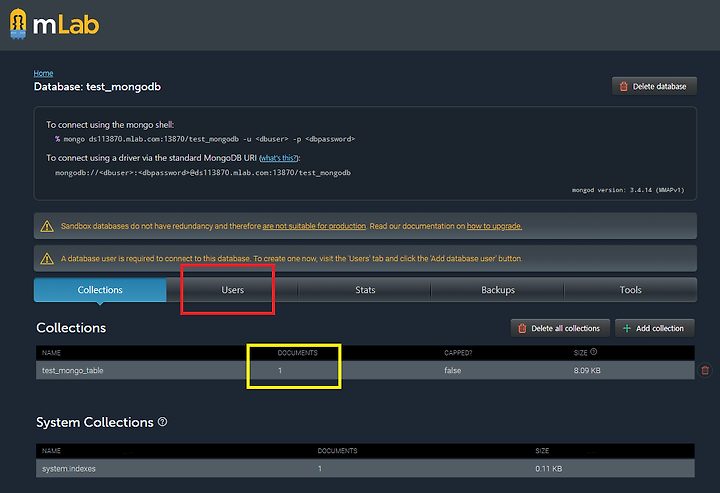Click the CAPPED? column header
This screenshot has width=720, height=493.
(x=458, y=353)
